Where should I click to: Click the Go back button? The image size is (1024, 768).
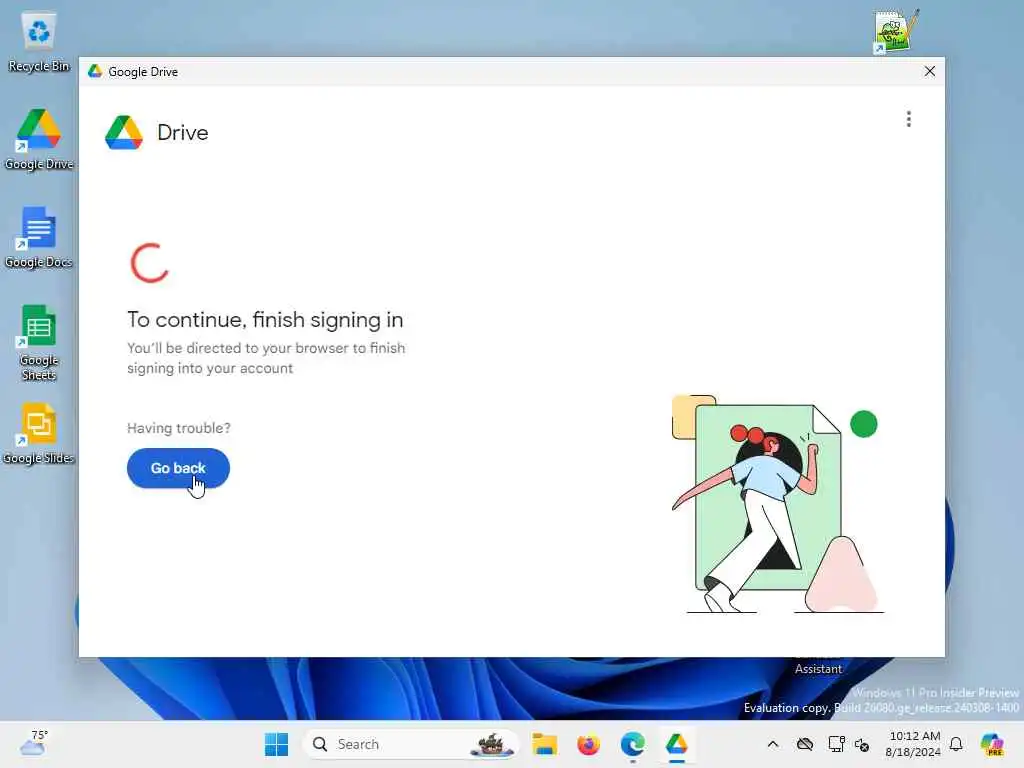178,468
